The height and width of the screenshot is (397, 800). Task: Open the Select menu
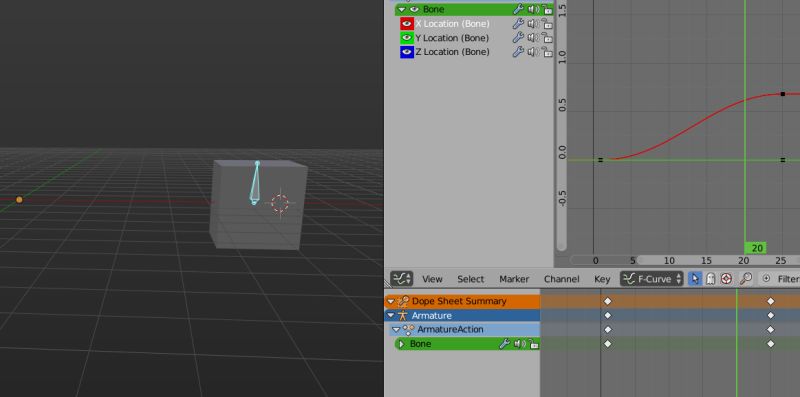point(470,279)
